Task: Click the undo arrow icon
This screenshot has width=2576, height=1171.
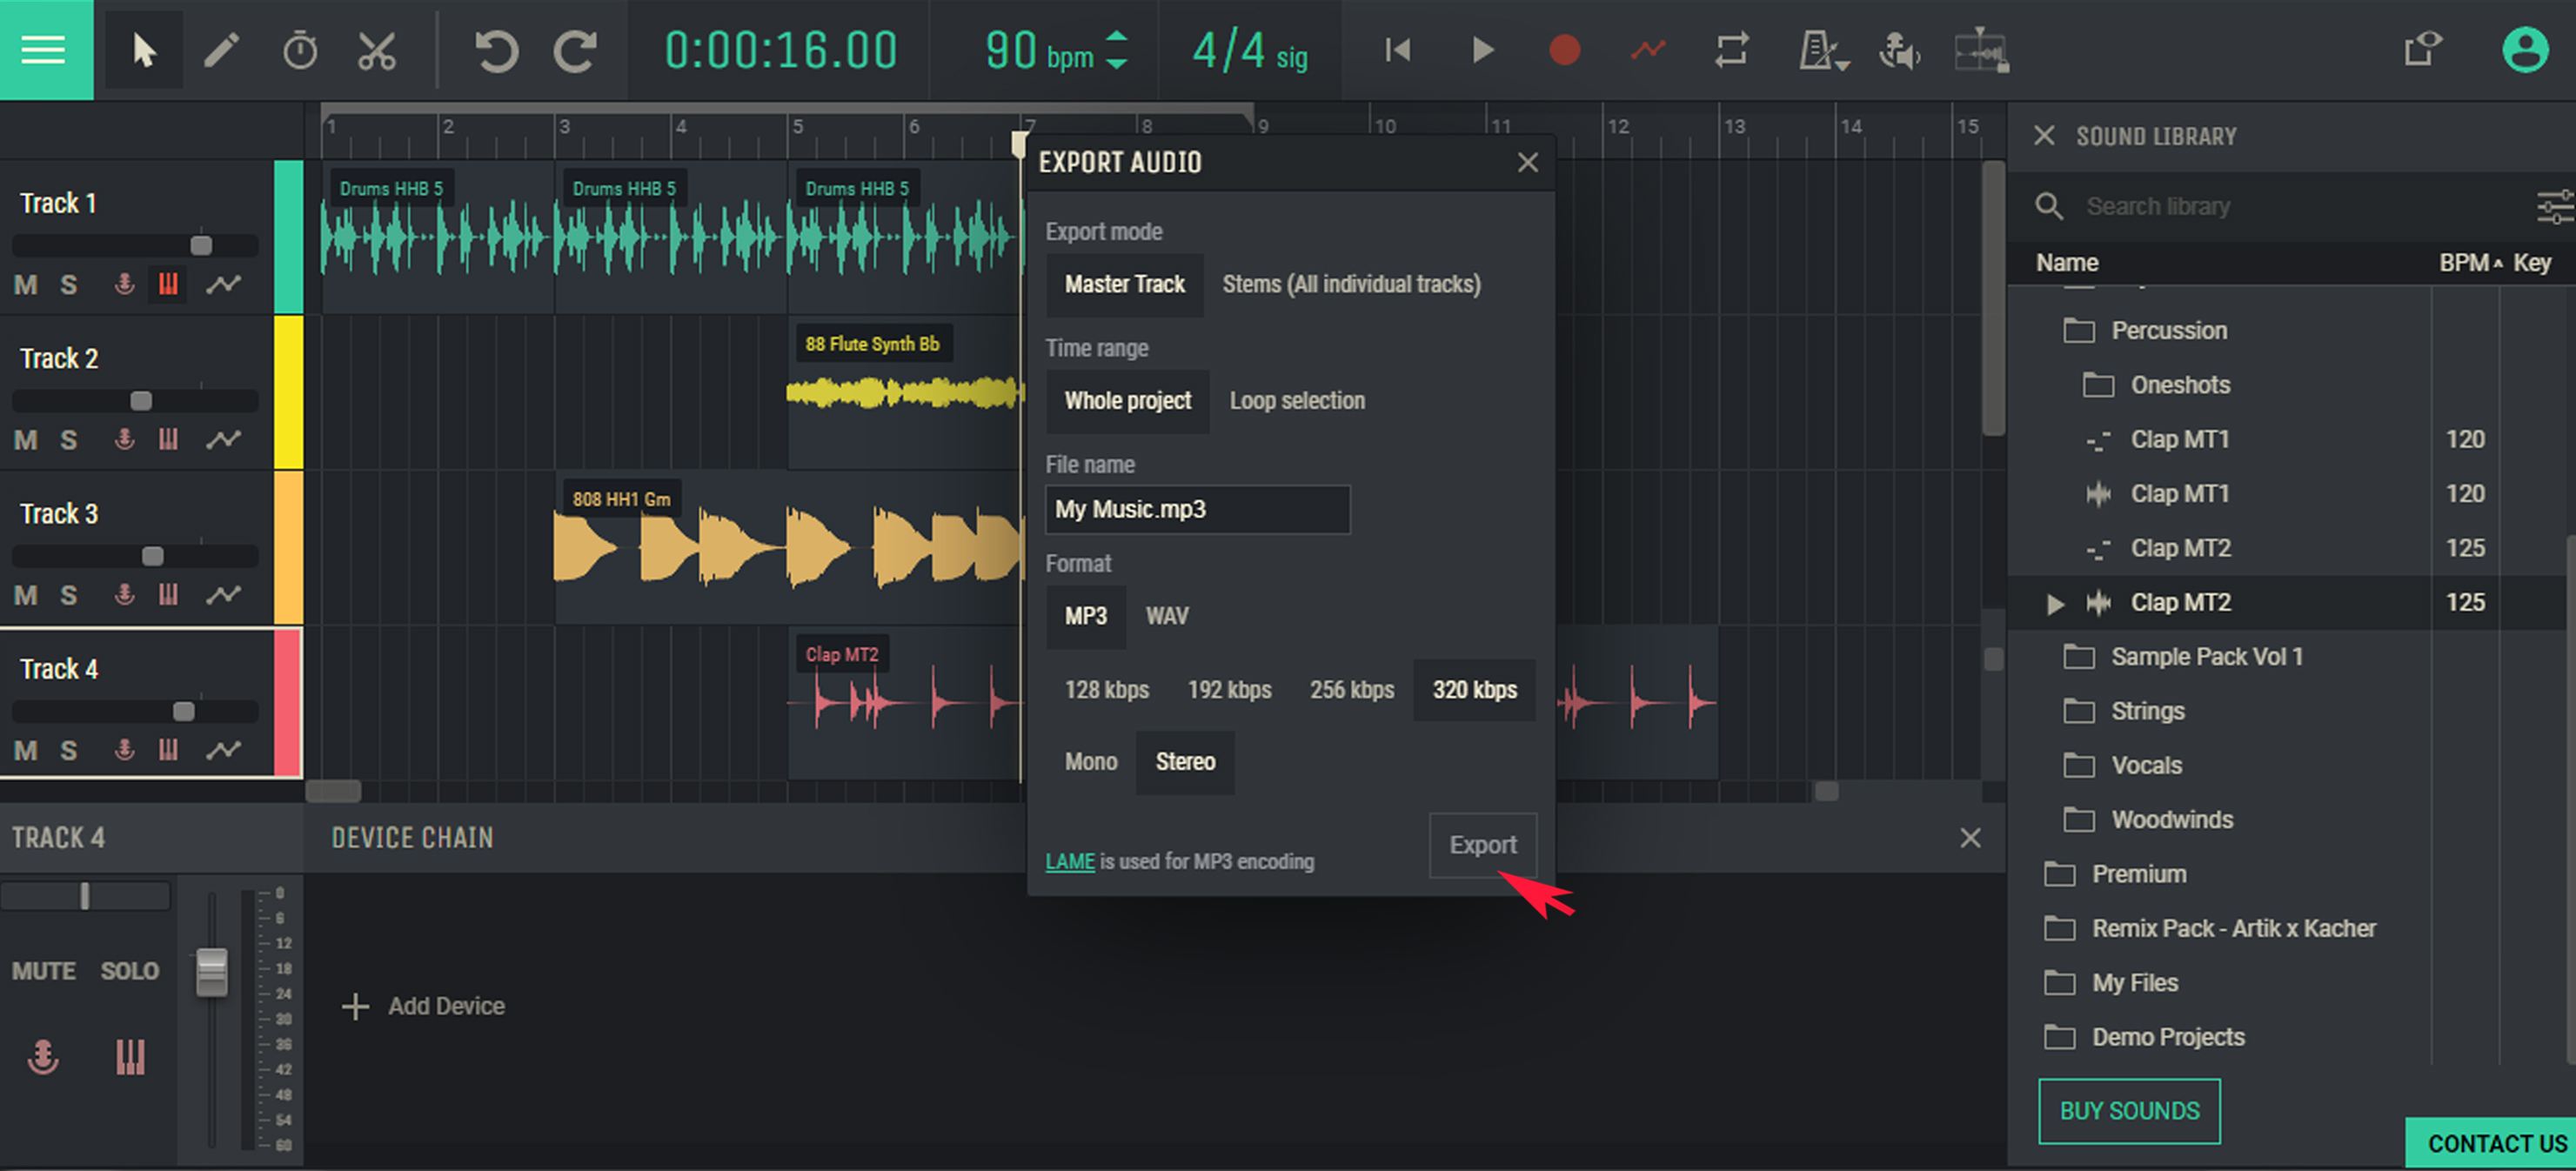Action: click(x=496, y=50)
